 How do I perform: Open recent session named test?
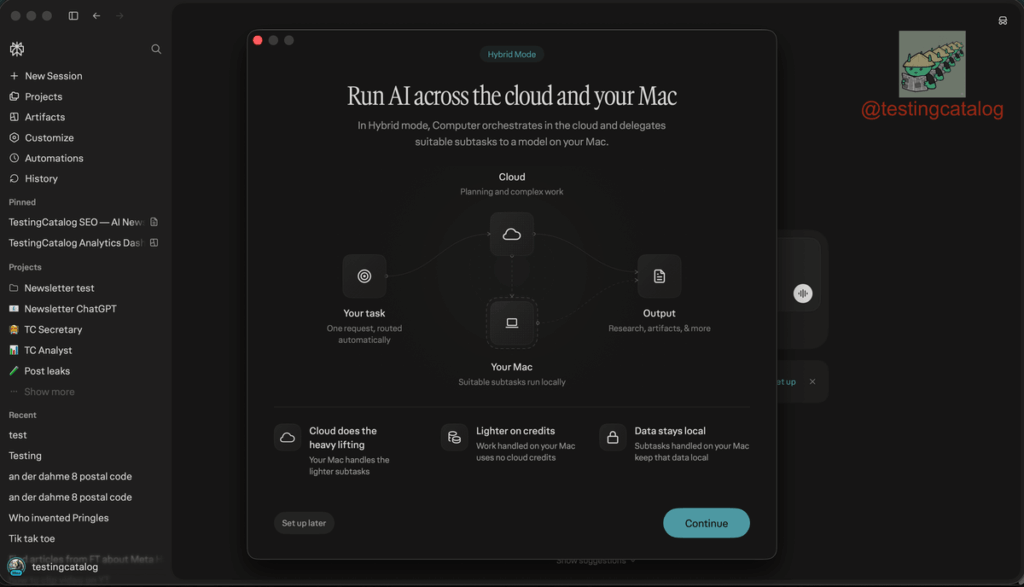(x=18, y=435)
